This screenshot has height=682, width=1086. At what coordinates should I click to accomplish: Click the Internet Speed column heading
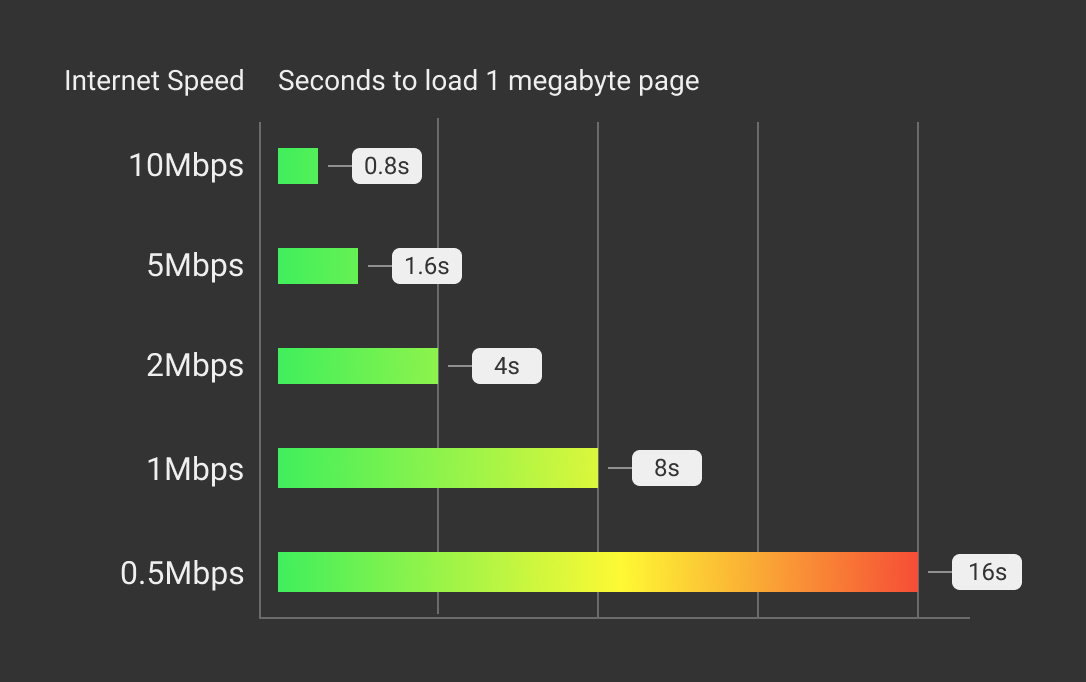click(x=154, y=81)
